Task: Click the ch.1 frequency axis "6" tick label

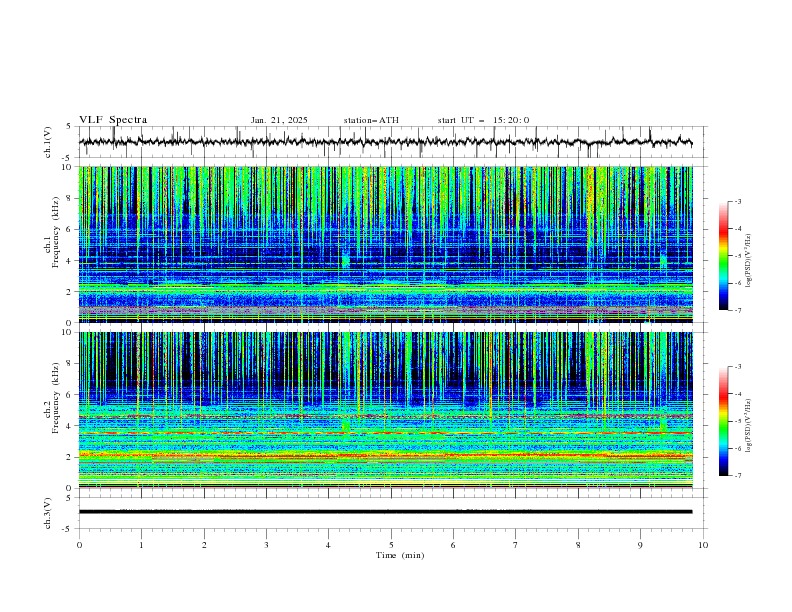Action: pyautogui.click(x=70, y=229)
